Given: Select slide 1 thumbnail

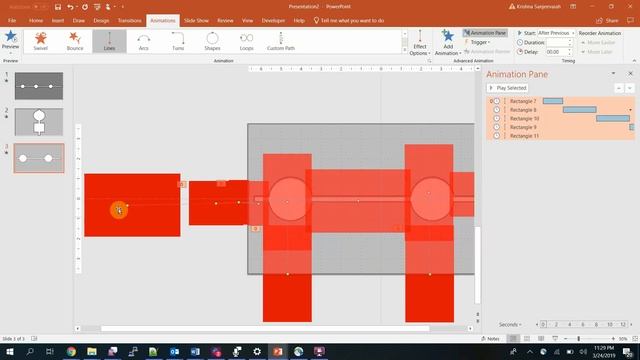Looking at the screenshot, I should [x=39, y=86].
